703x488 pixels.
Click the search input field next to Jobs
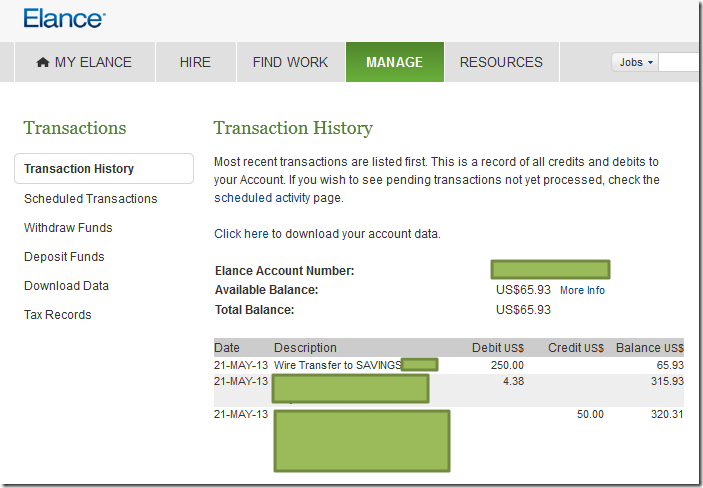[679, 62]
